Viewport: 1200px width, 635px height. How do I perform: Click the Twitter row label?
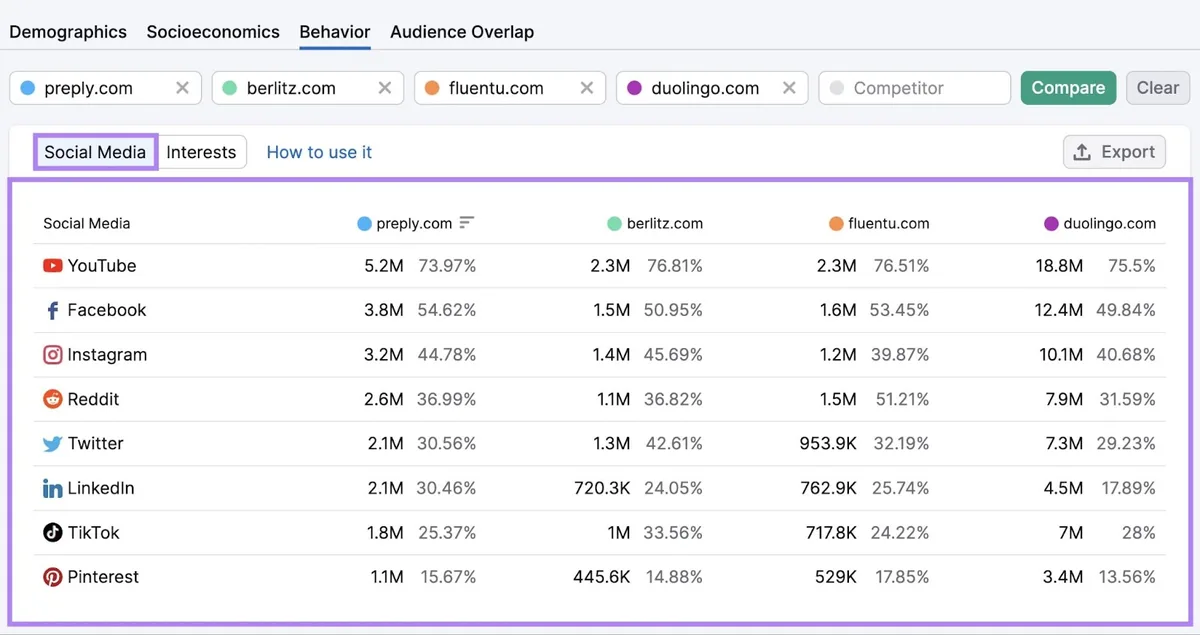point(96,444)
